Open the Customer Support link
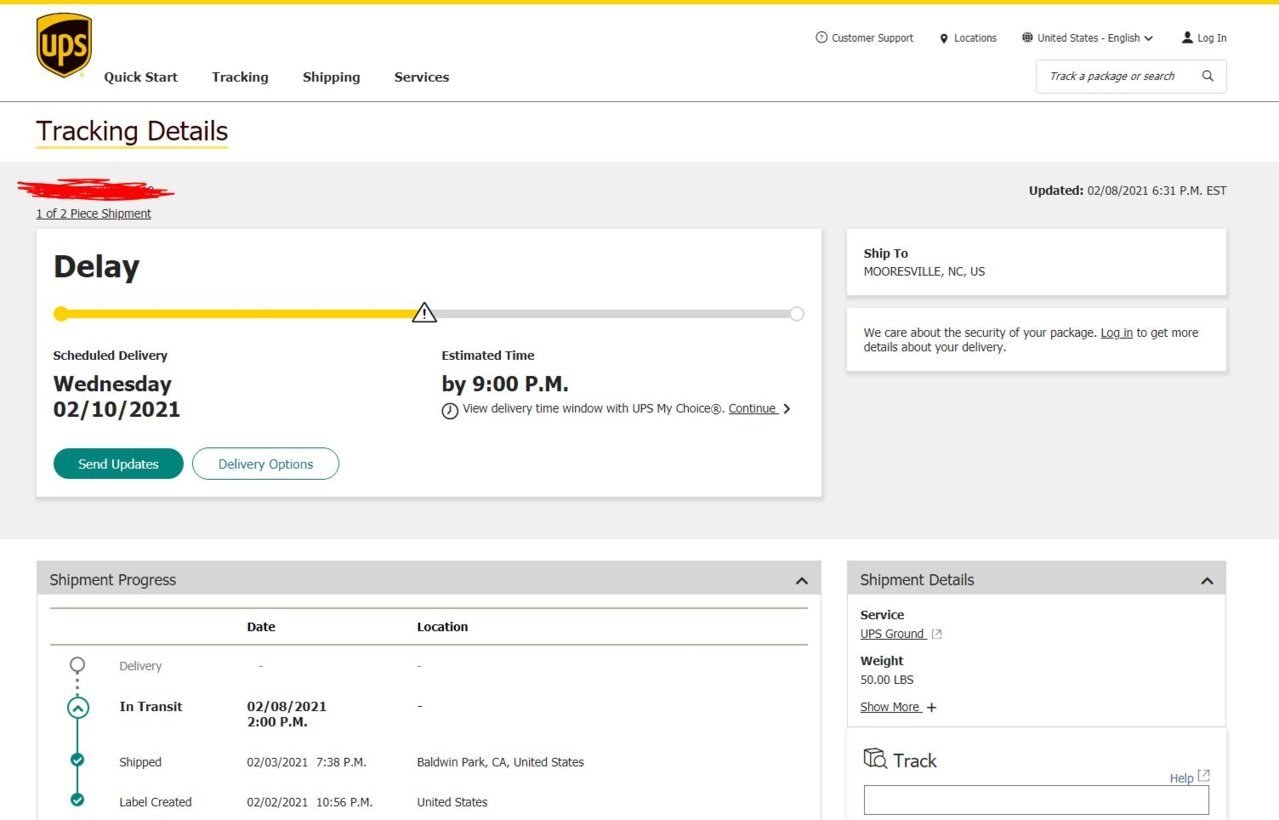Image resolution: width=1279 pixels, height=820 pixels. [873, 38]
